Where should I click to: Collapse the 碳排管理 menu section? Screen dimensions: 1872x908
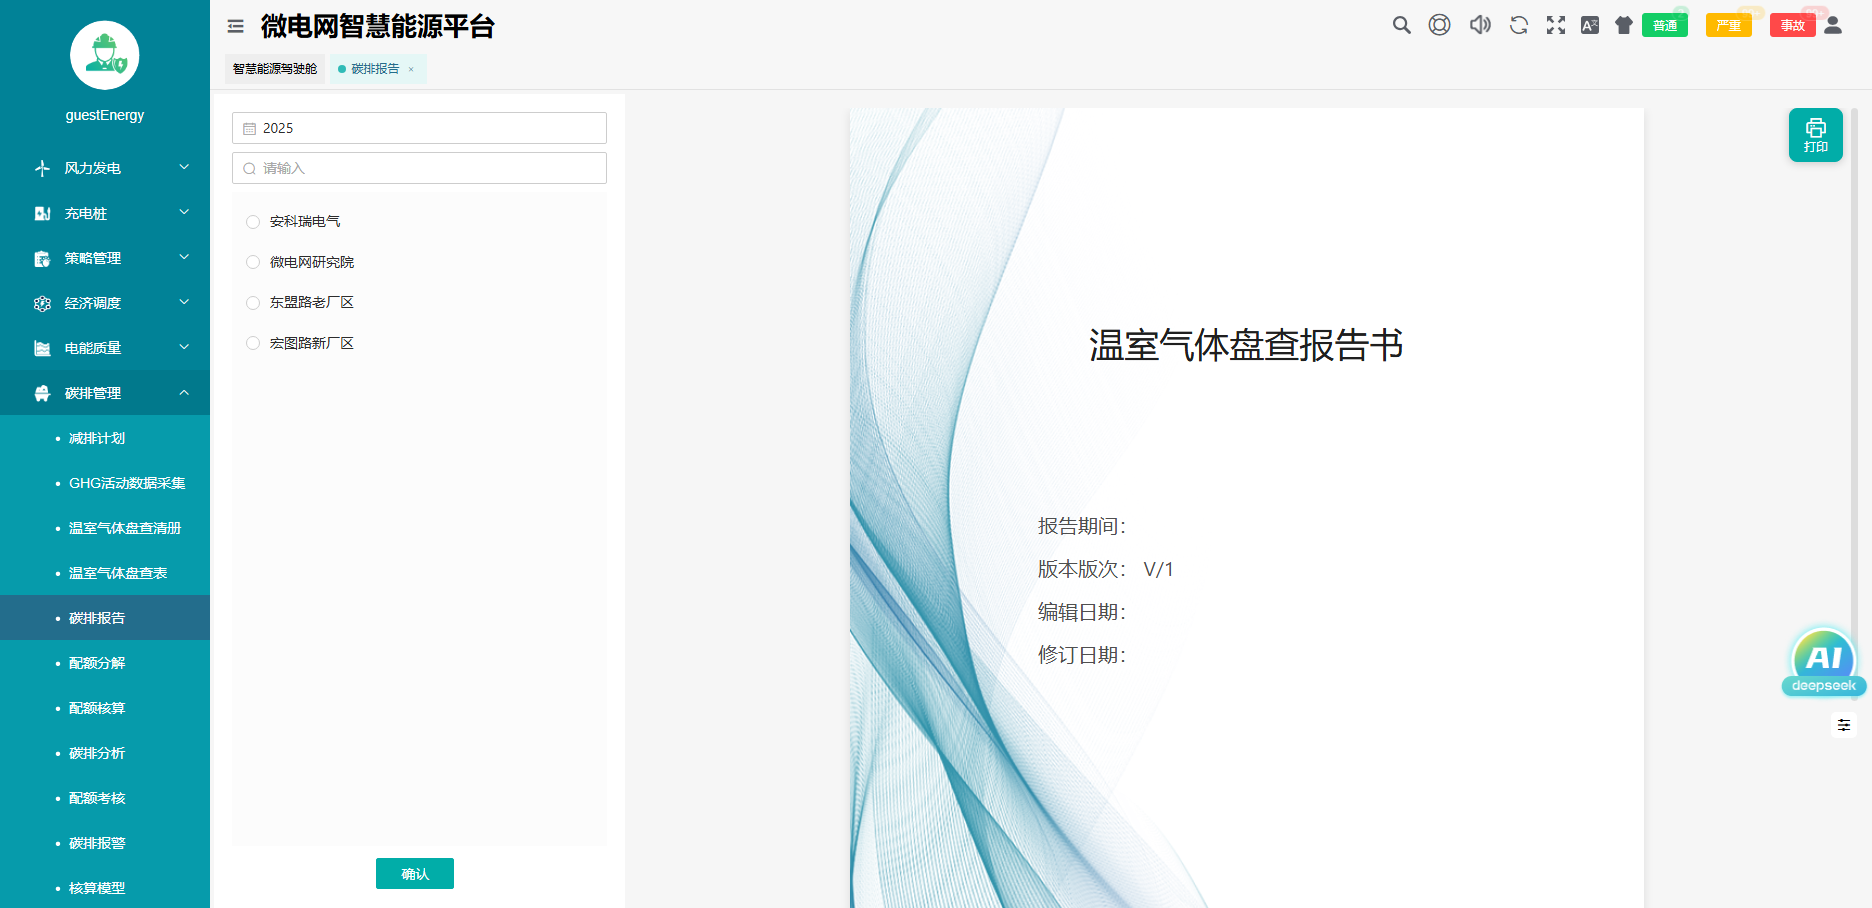click(104, 392)
